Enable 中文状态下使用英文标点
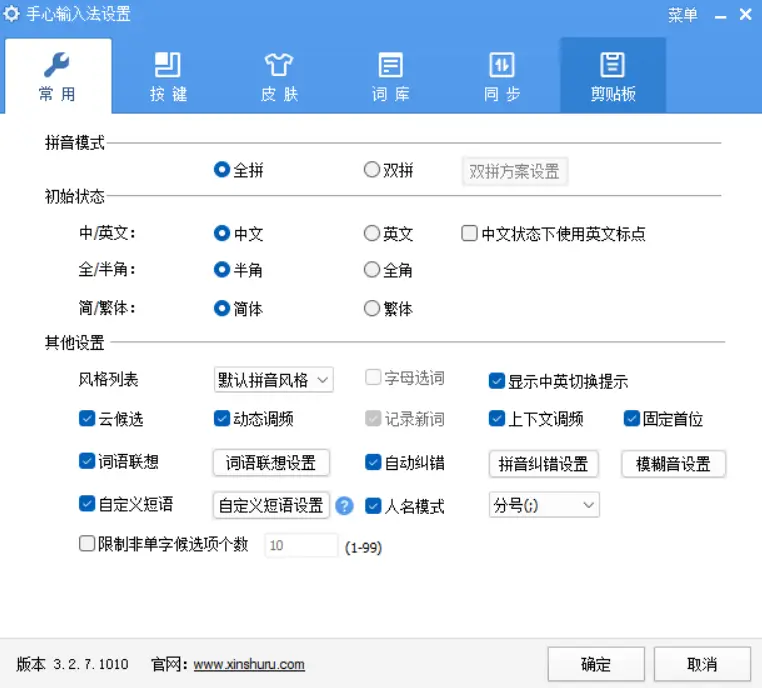762x688 pixels. point(553,234)
